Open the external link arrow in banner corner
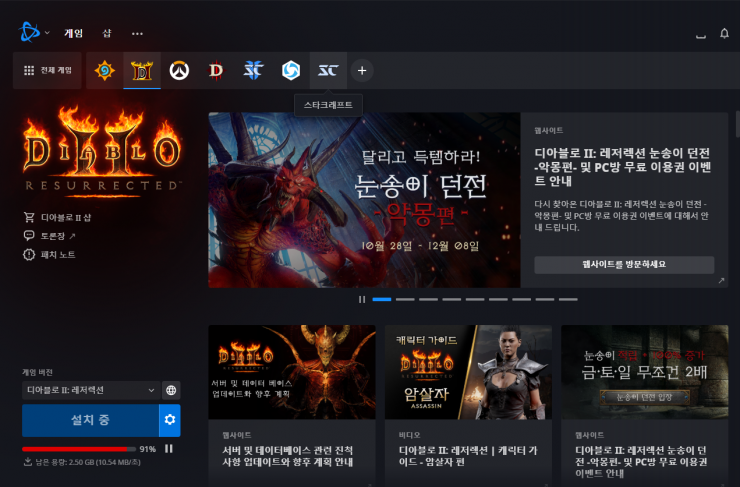The image size is (740, 487). coord(721,280)
